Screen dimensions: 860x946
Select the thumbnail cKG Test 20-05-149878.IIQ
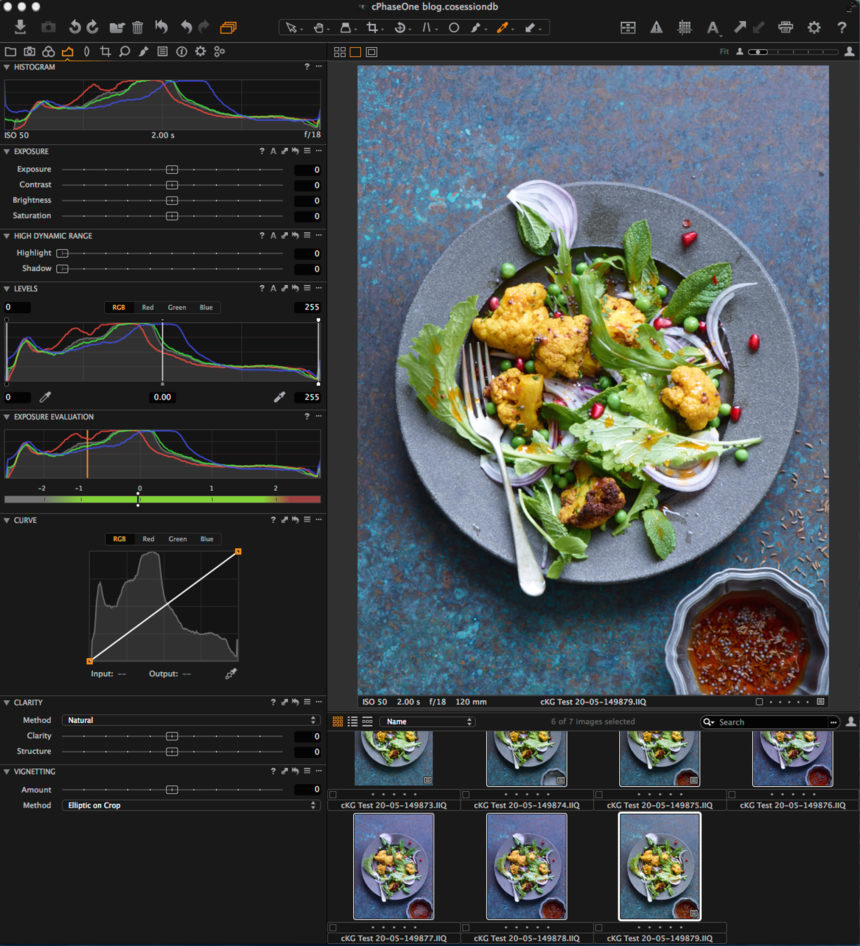tap(526, 866)
